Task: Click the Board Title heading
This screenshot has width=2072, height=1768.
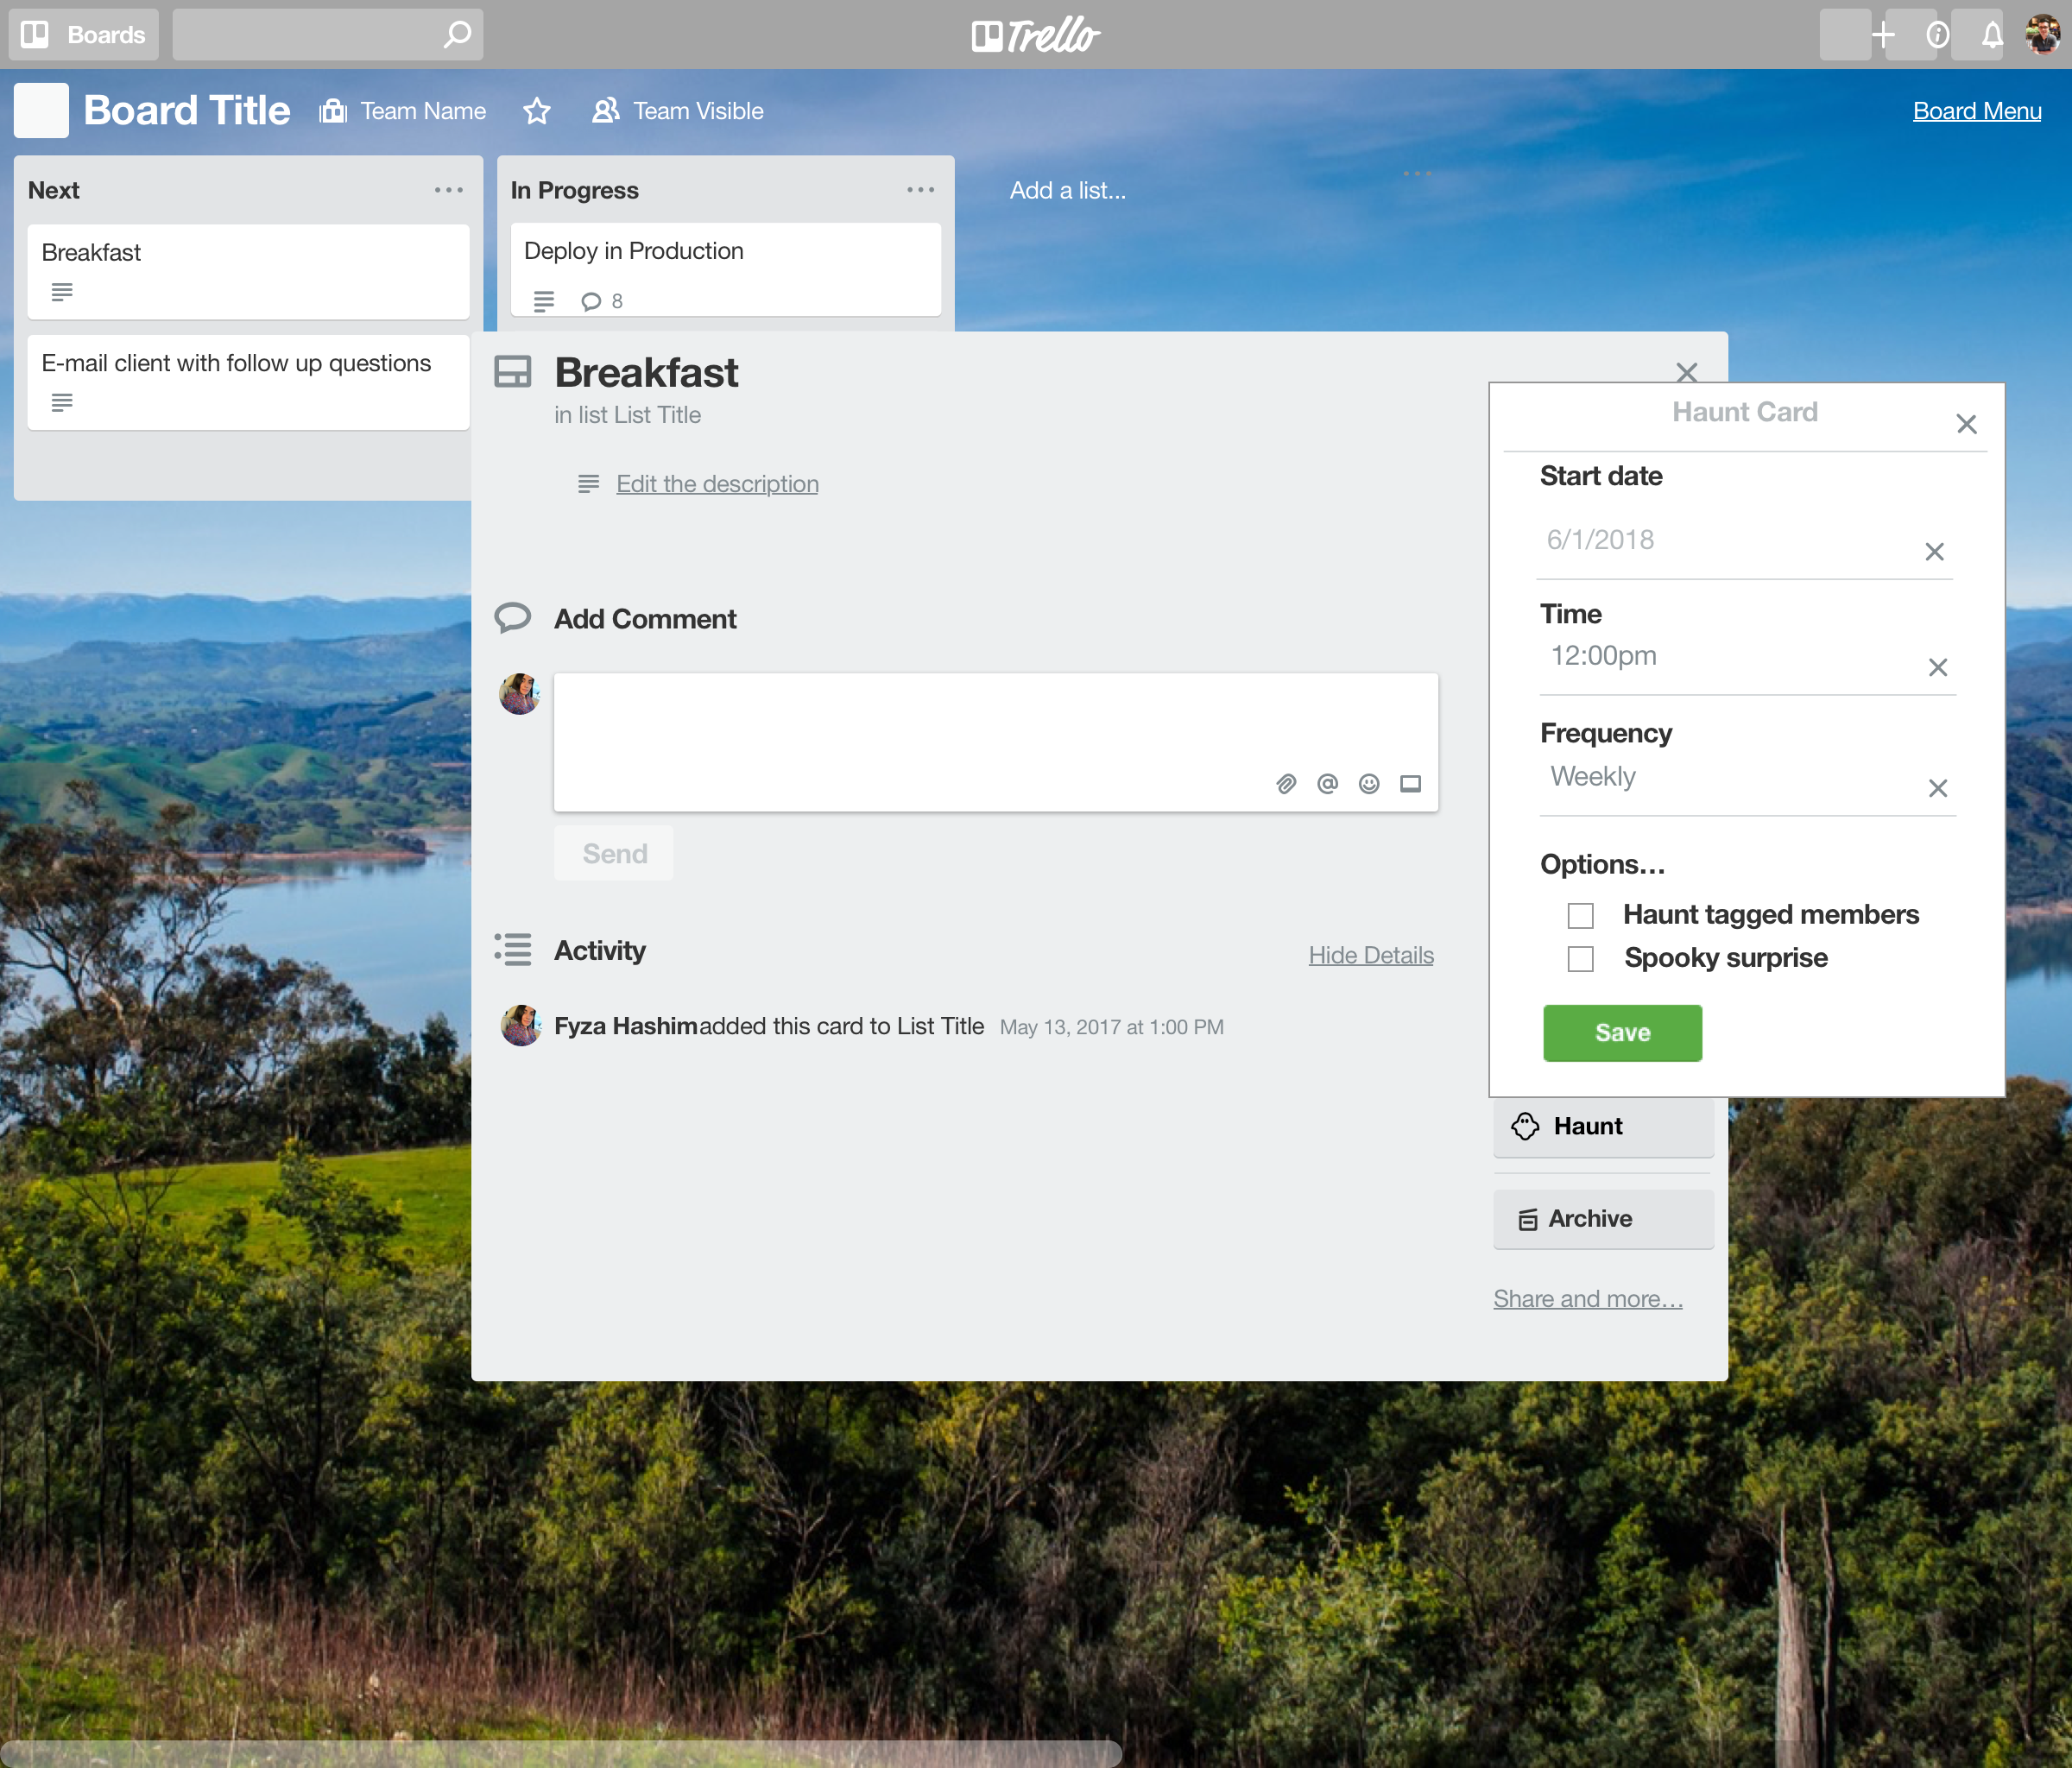Action: click(187, 110)
